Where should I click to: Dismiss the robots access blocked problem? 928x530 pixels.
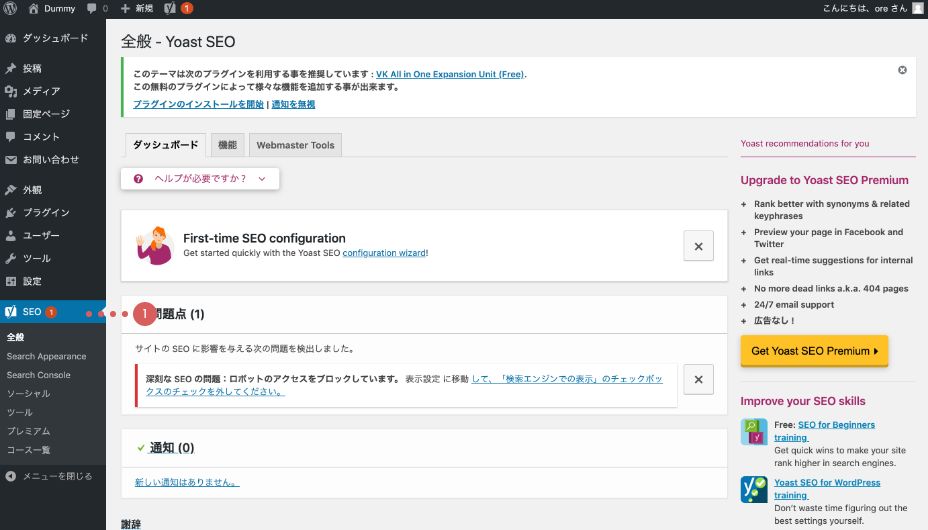click(698, 379)
